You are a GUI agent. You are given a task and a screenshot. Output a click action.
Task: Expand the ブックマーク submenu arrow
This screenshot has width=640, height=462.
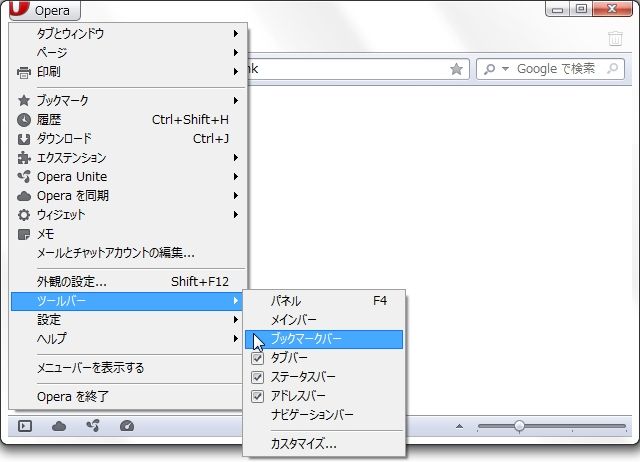click(x=236, y=100)
